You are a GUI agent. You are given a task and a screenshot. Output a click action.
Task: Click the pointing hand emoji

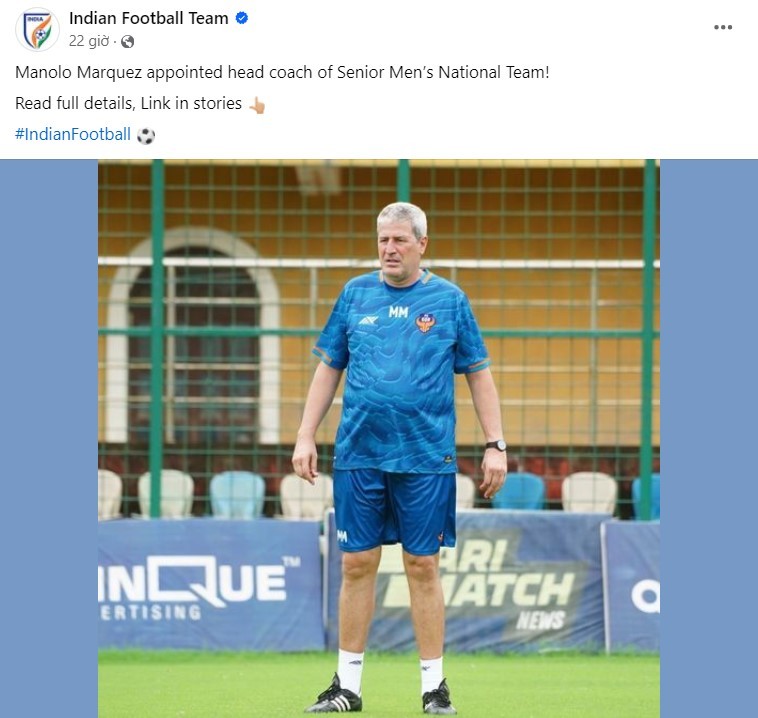pyautogui.click(x=257, y=104)
